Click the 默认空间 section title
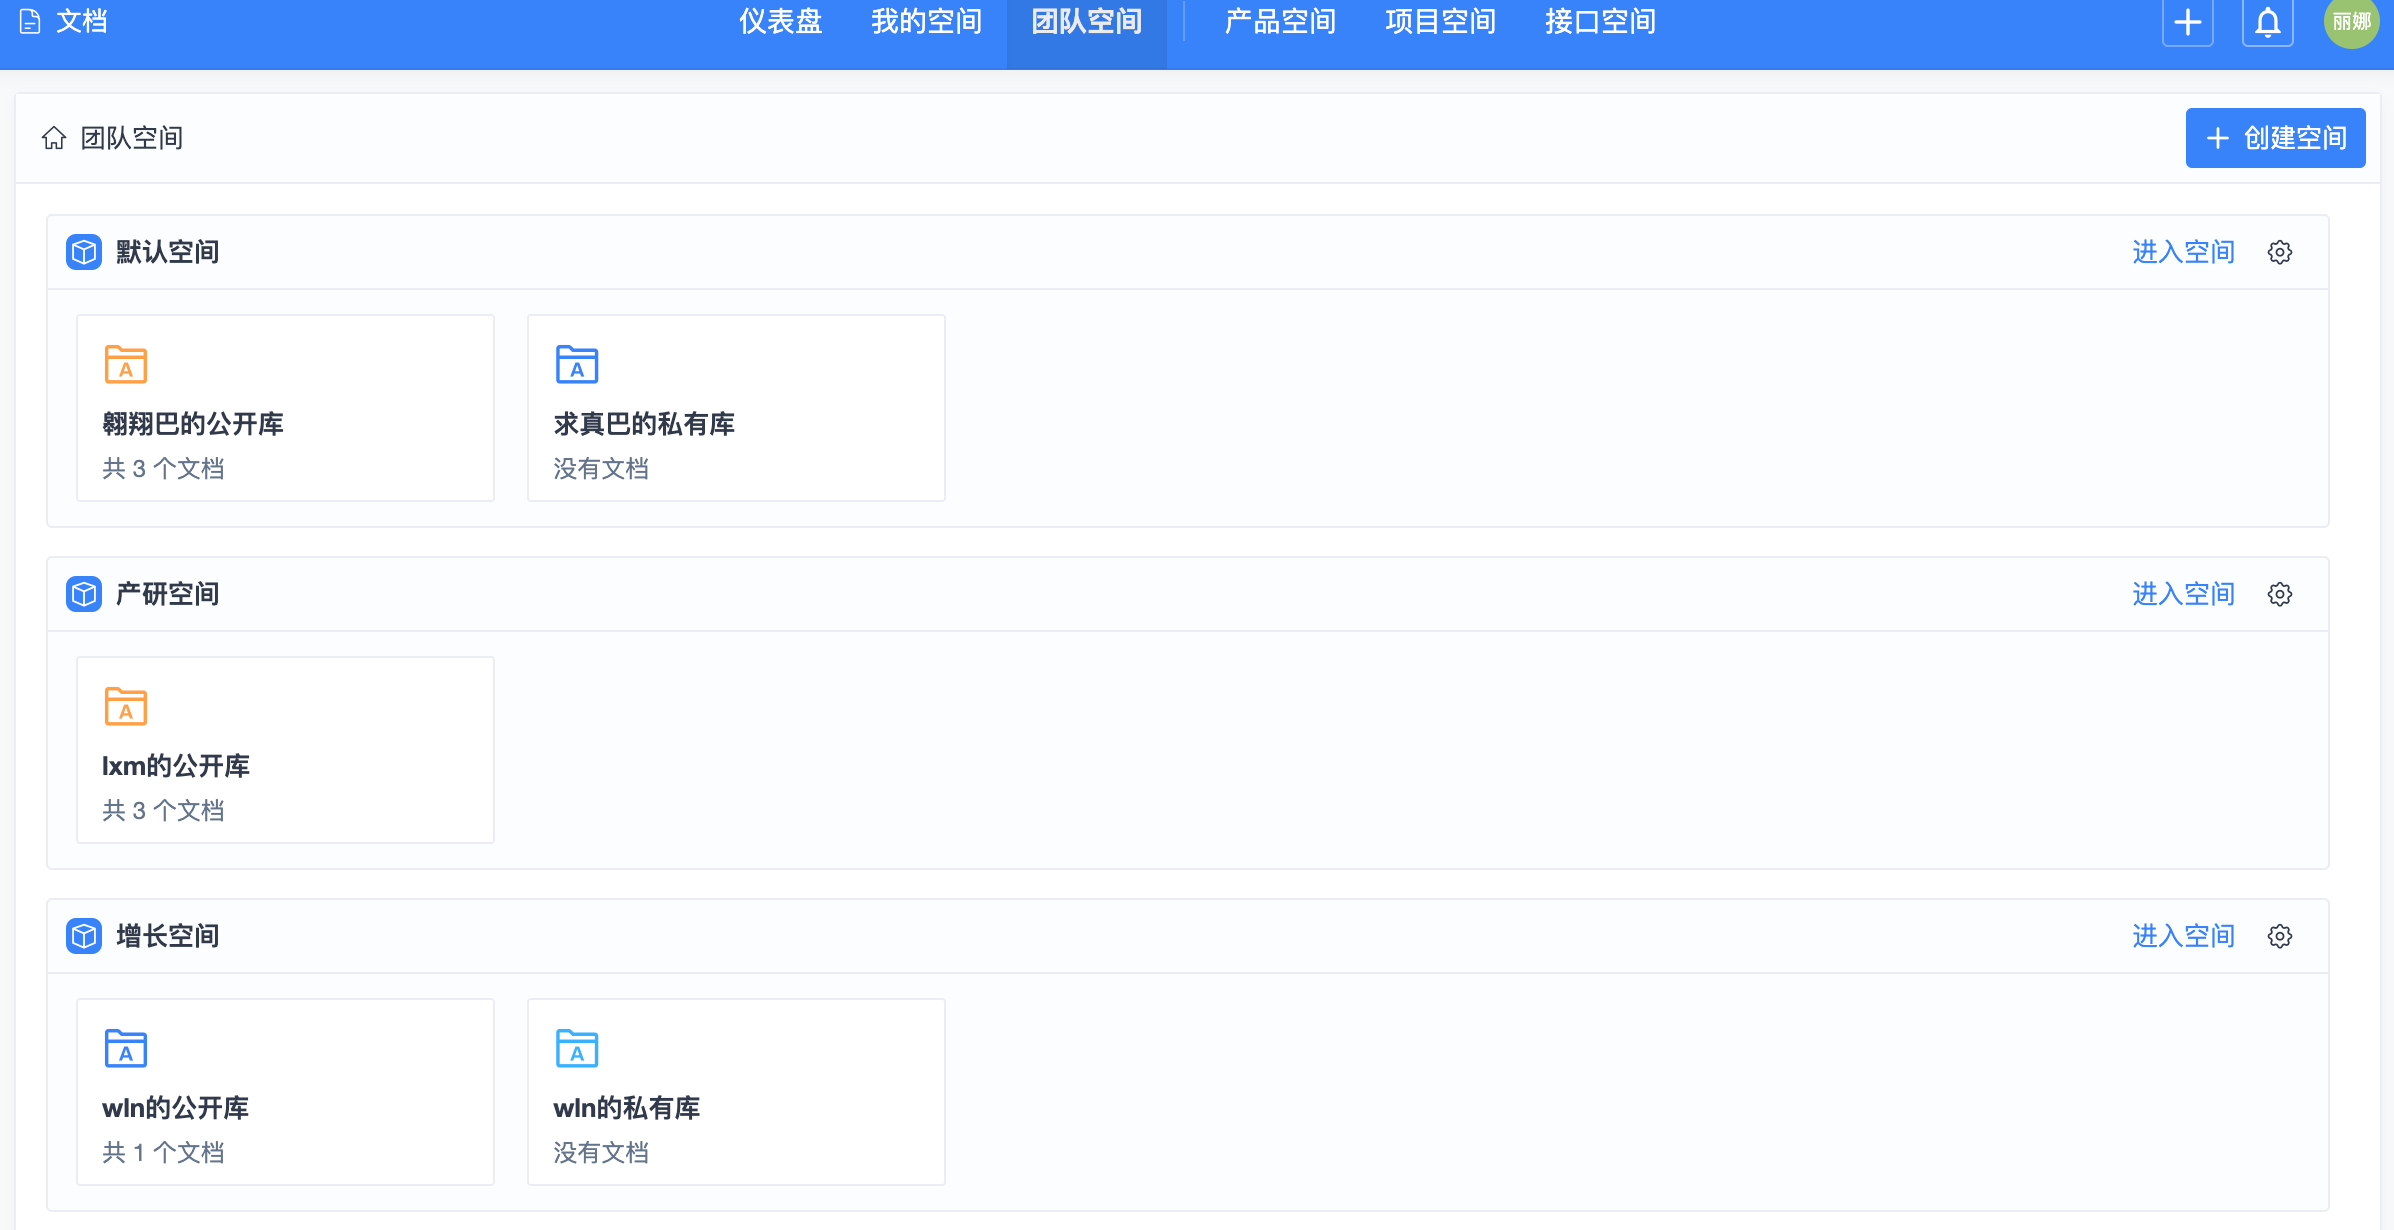 pos(168,252)
